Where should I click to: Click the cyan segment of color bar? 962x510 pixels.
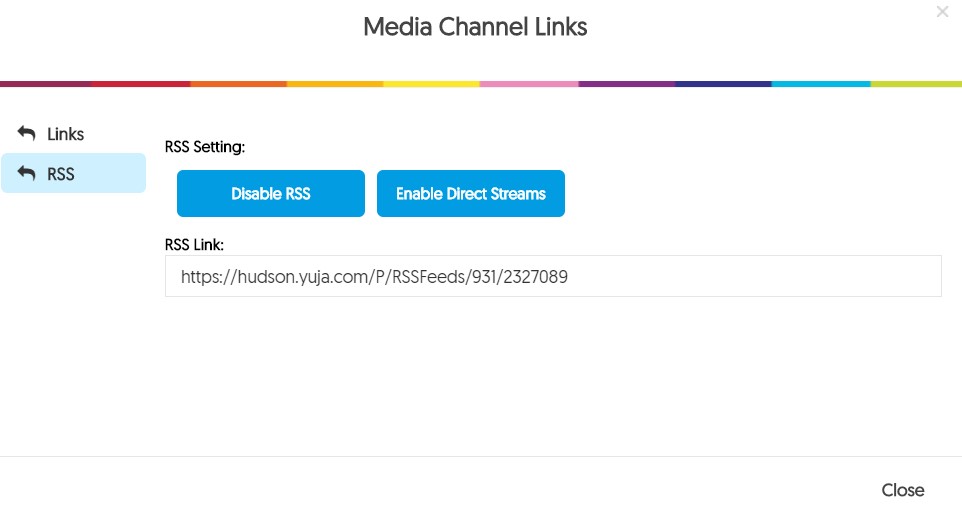(821, 83)
